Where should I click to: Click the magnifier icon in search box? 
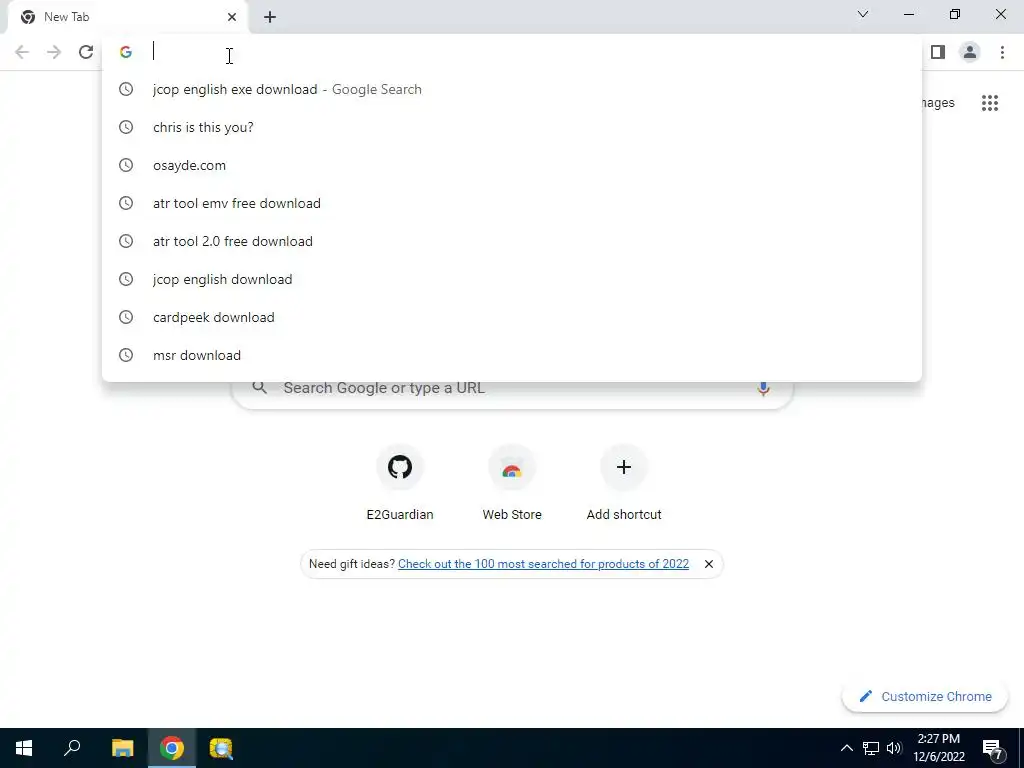[x=260, y=388]
